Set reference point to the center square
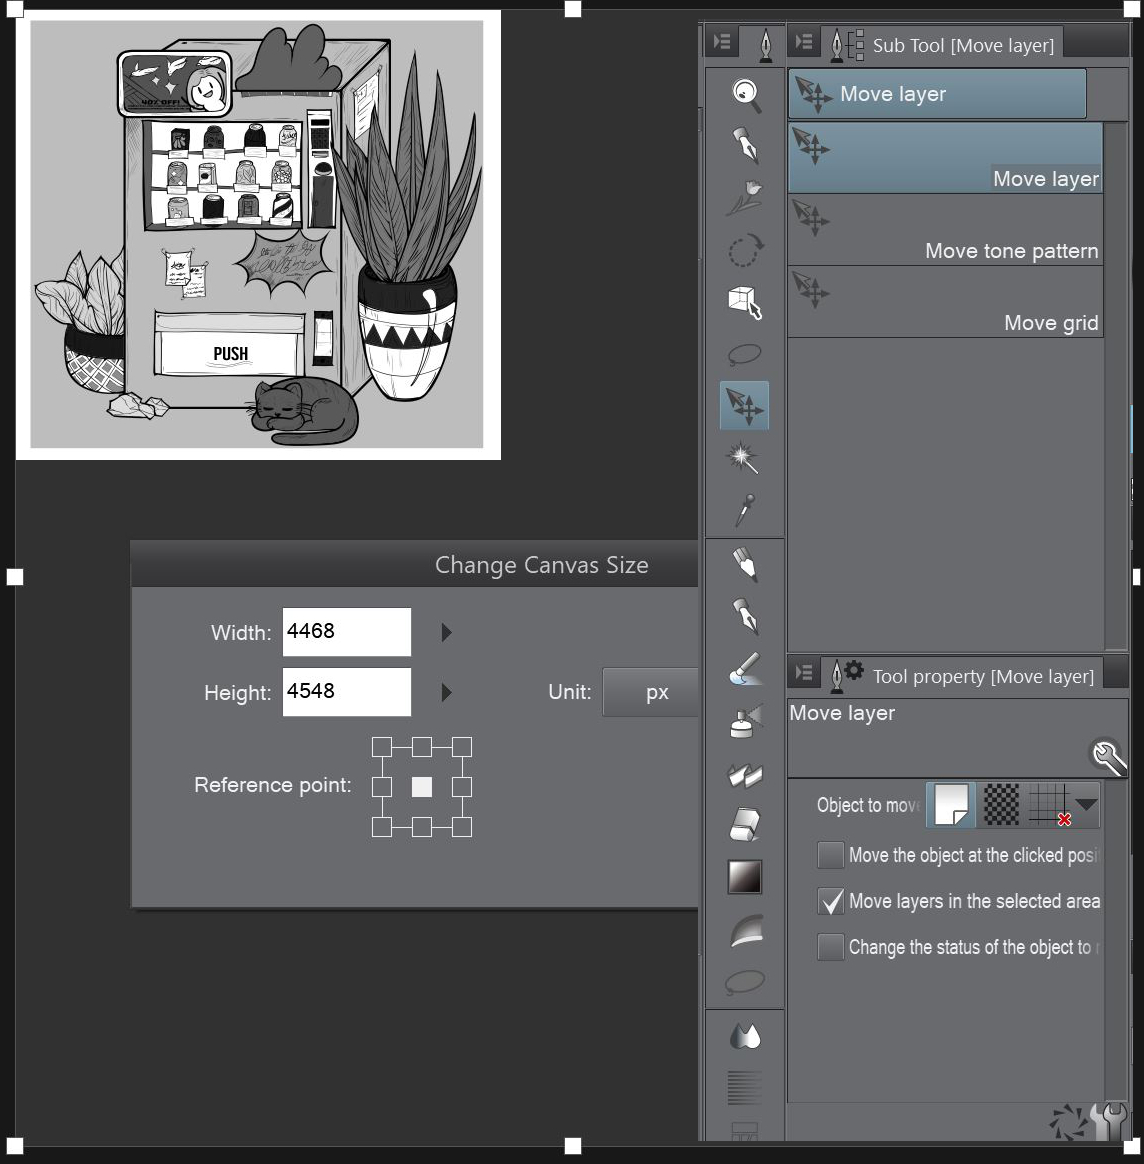This screenshot has height=1164, width=1144. point(422,787)
